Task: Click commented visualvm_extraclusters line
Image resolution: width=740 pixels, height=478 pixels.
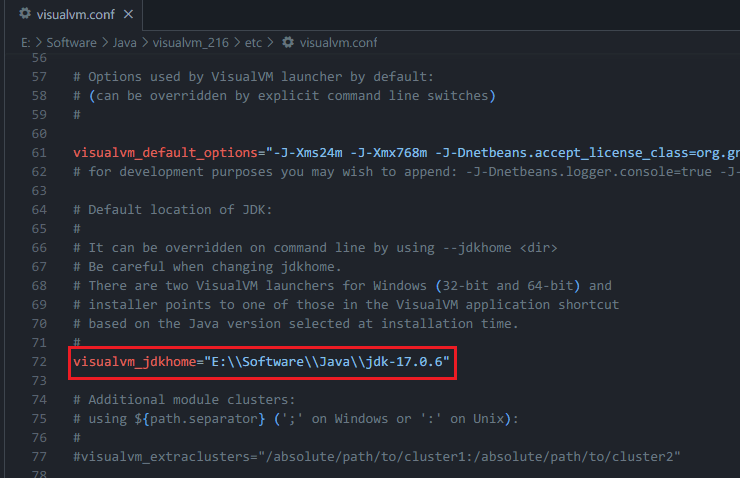Action: 377,457
